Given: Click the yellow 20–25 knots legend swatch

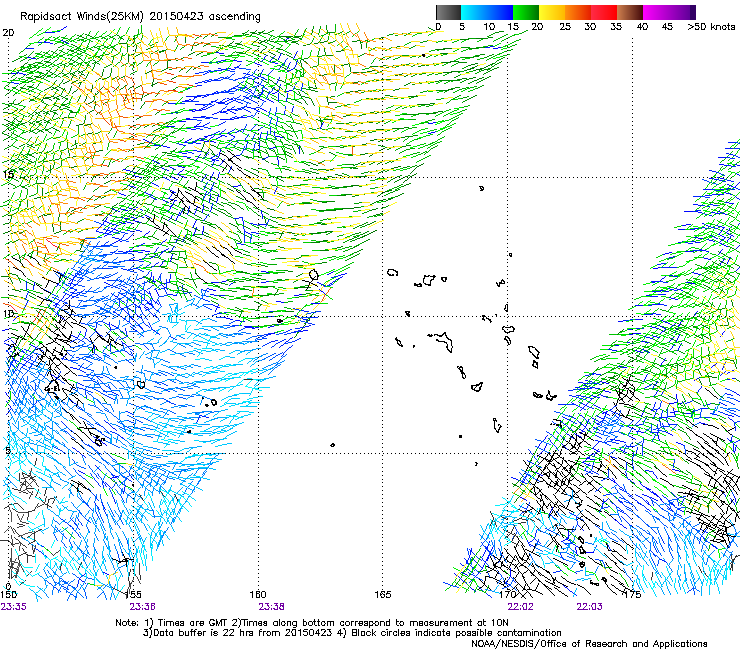Looking at the screenshot, I should coord(552,12).
